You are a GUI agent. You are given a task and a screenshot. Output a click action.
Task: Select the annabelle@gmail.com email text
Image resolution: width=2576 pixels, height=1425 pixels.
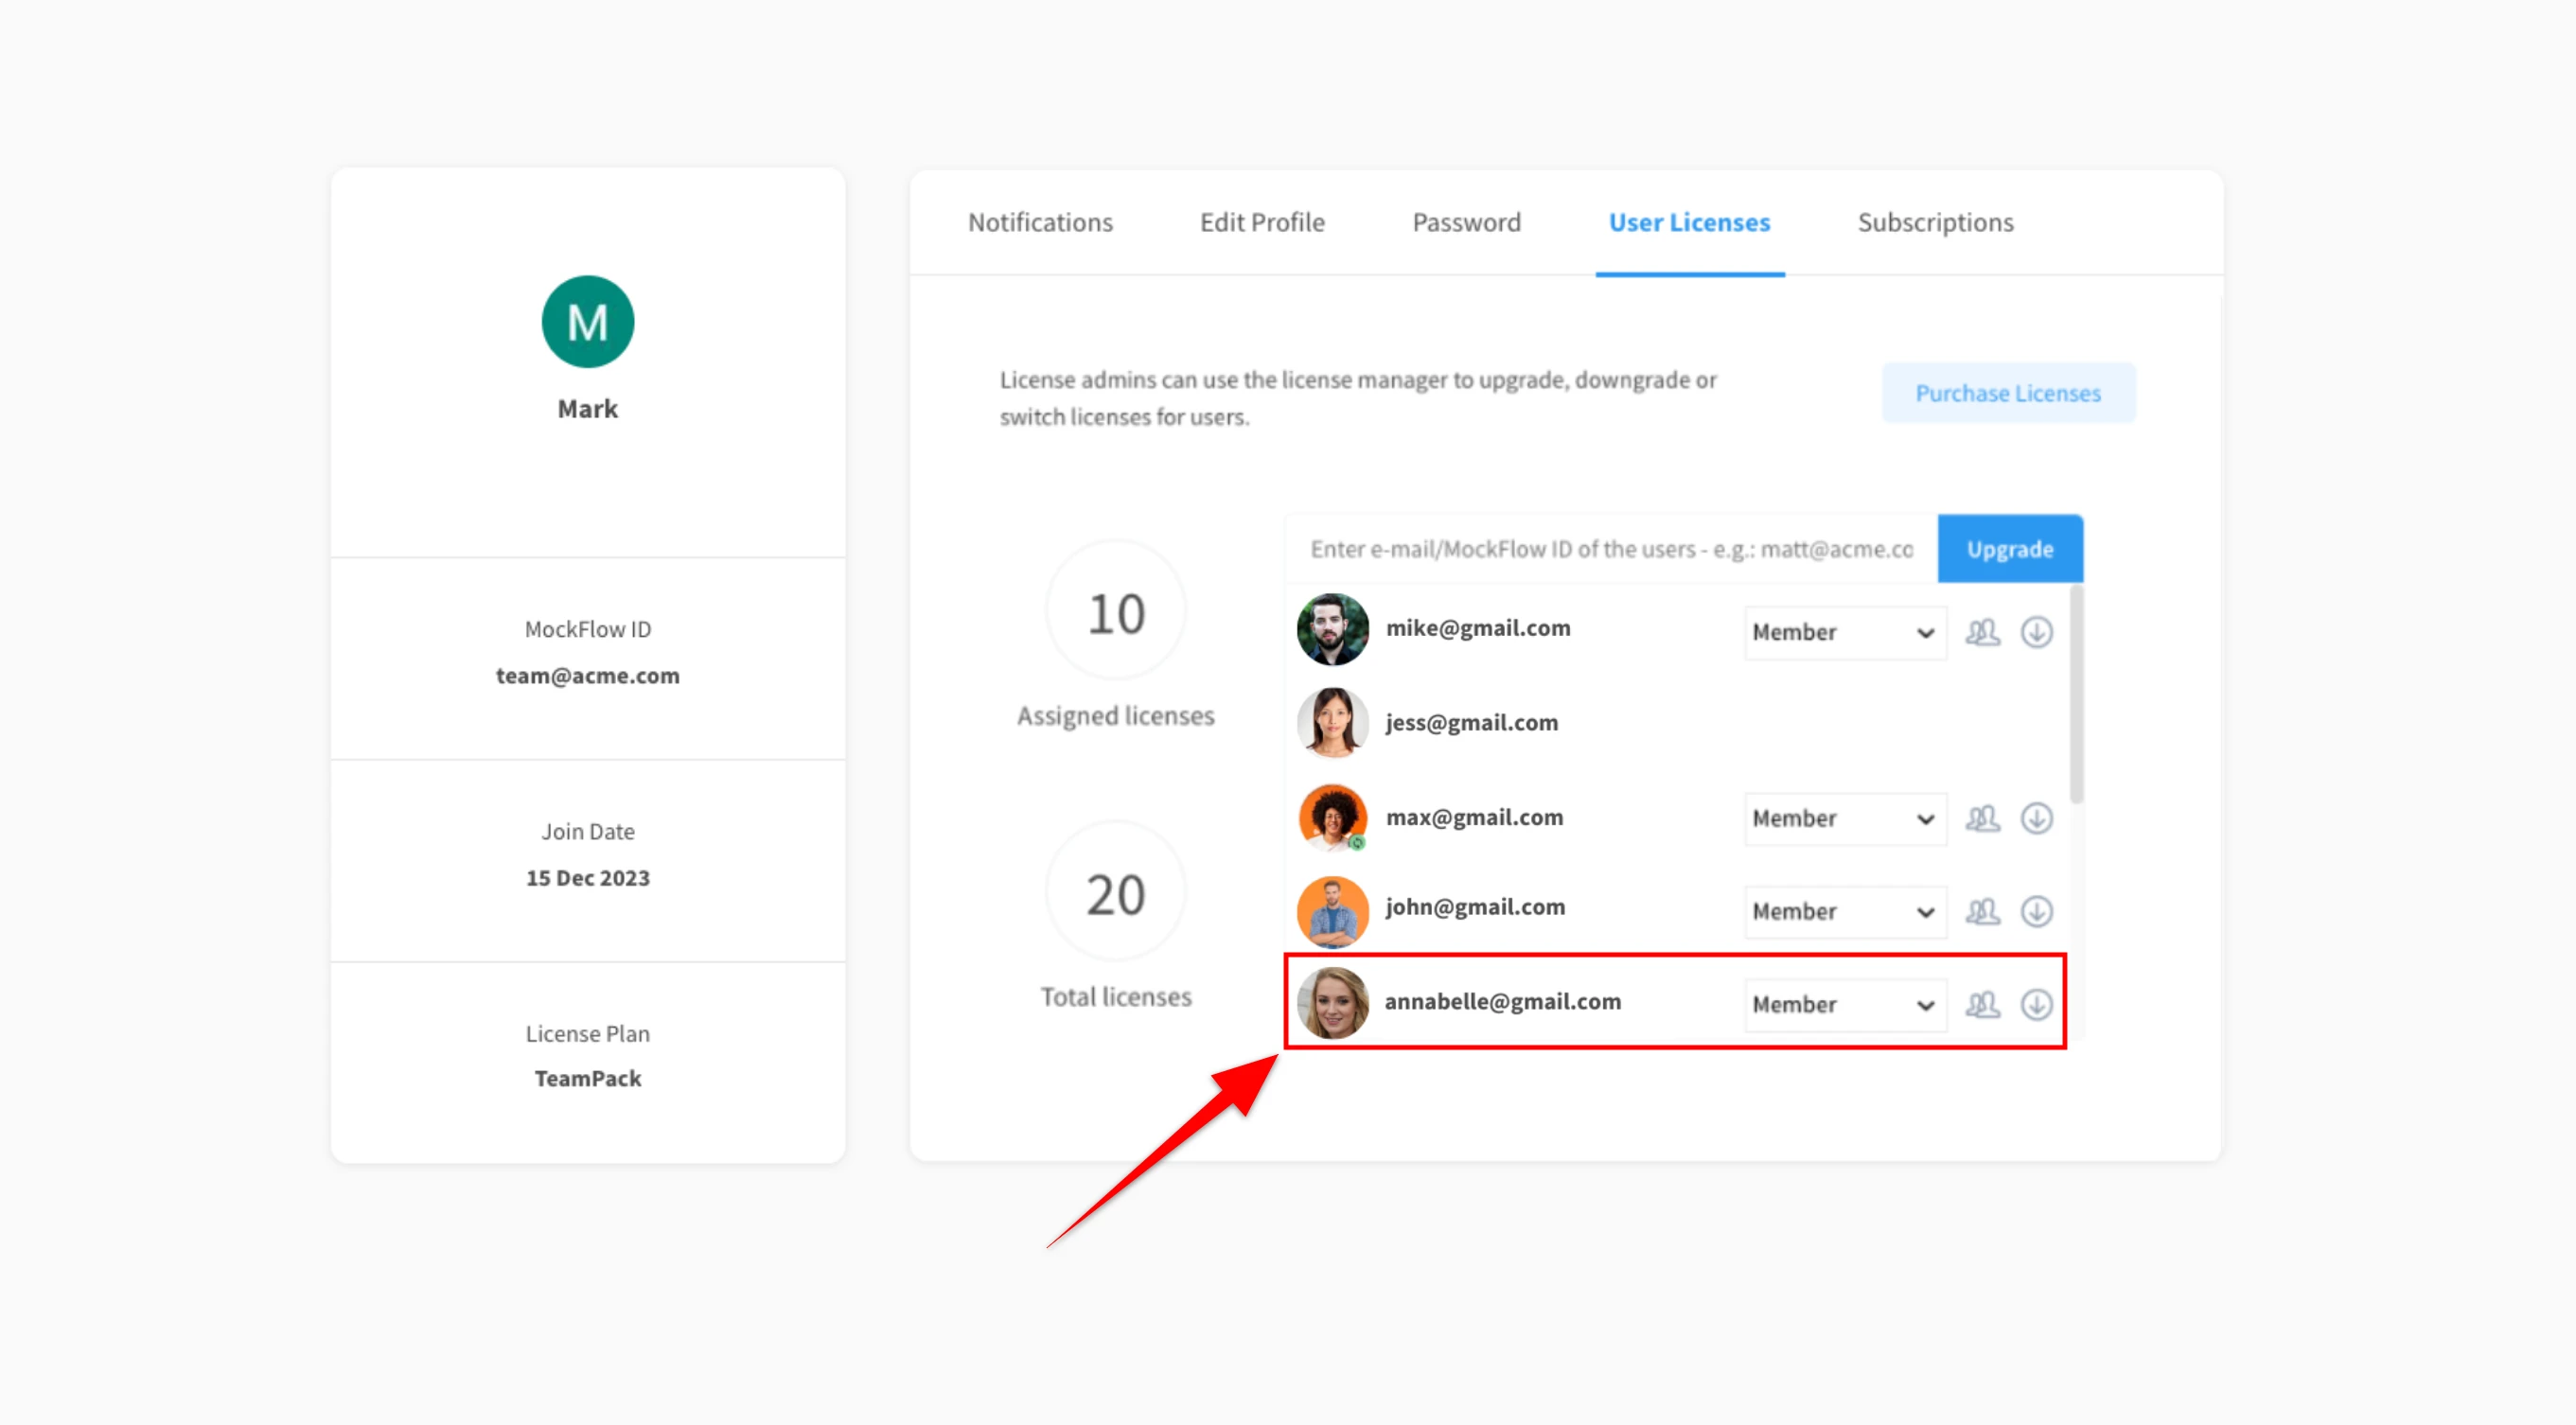click(x=1502, y=1001)
